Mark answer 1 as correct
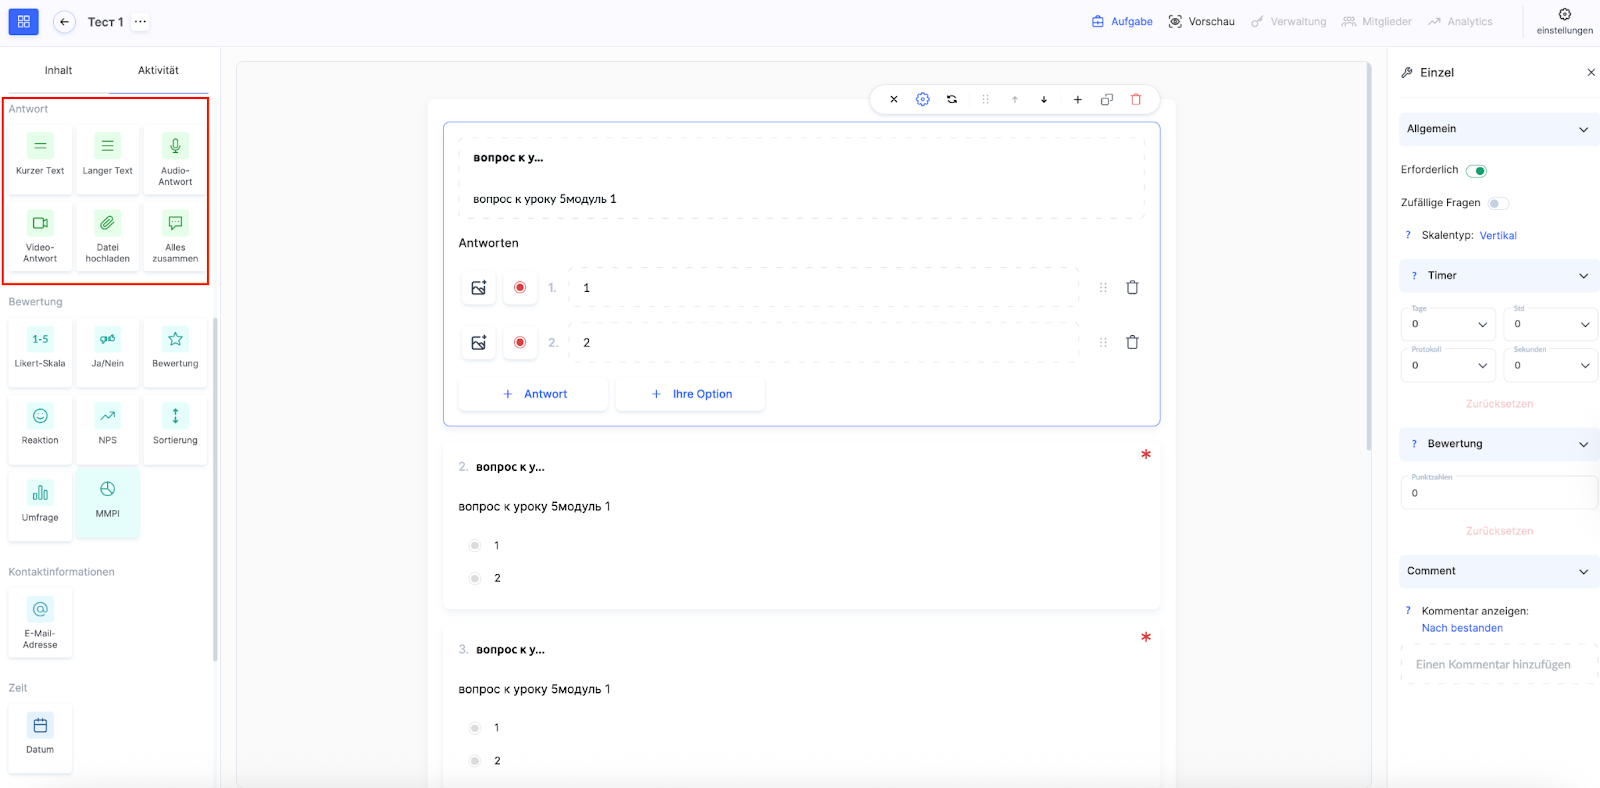 [x=520, y=288]
